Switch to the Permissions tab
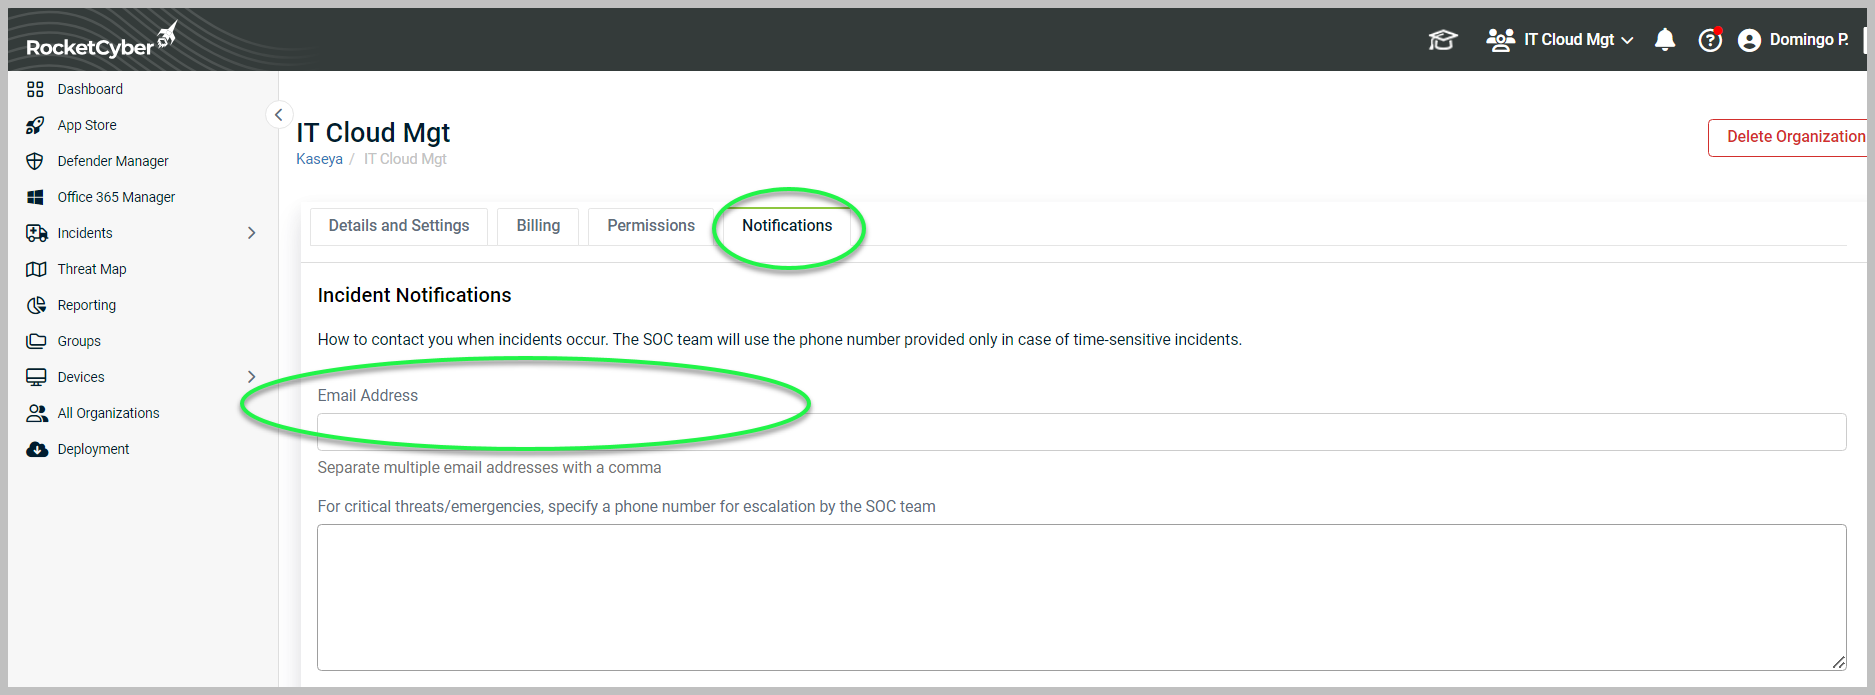This screenshot has width=1875, height=695. [x=651, y=226]
